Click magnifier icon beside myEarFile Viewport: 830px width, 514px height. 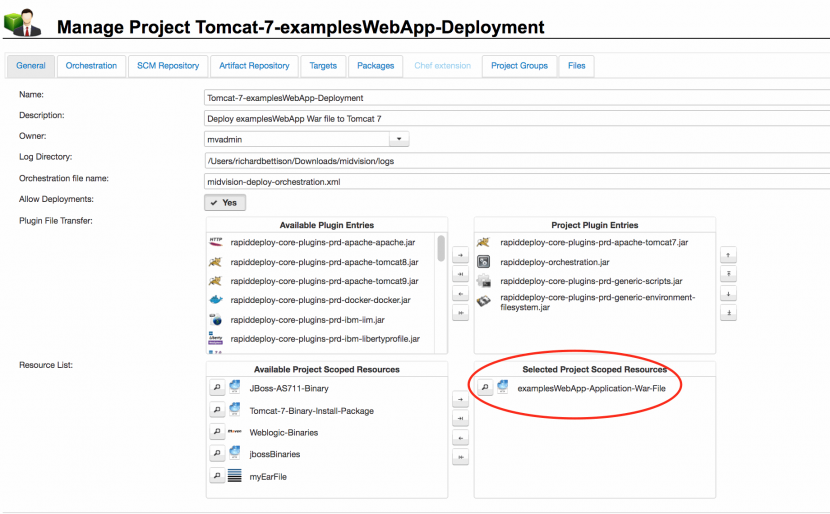(x=216, y=476)
